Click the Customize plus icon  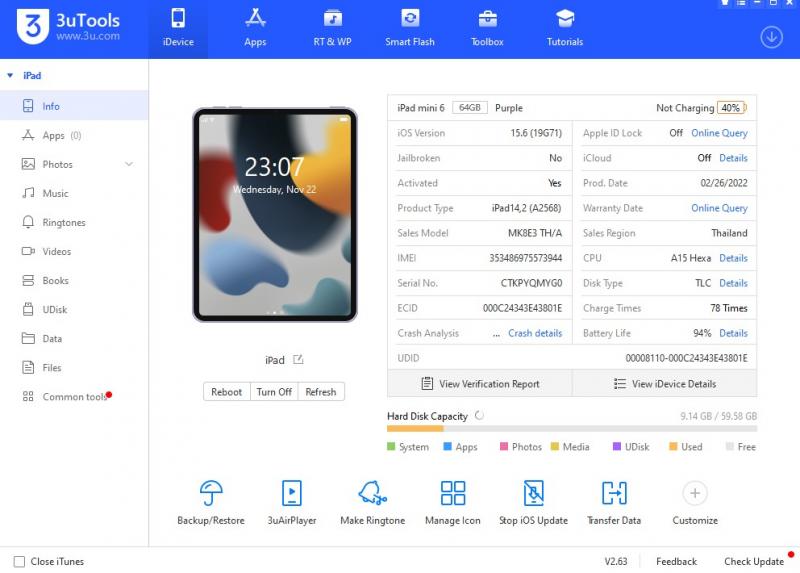695,493
